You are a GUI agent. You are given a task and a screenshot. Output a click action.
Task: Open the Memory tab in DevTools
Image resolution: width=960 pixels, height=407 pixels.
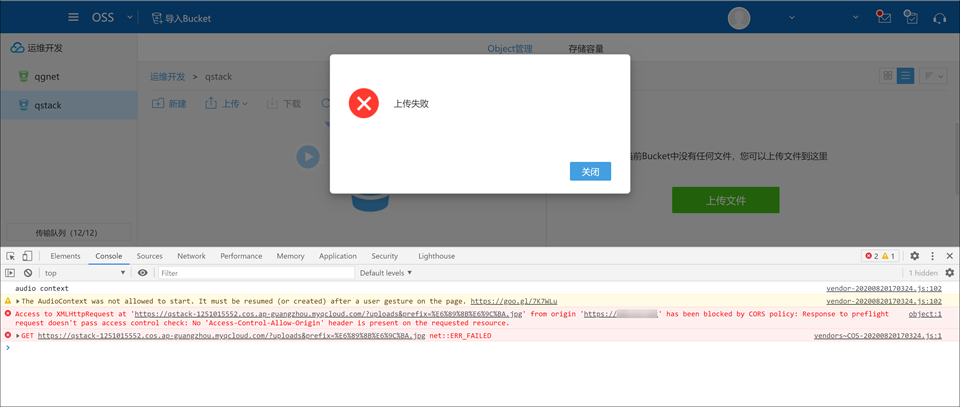(290, 256)
